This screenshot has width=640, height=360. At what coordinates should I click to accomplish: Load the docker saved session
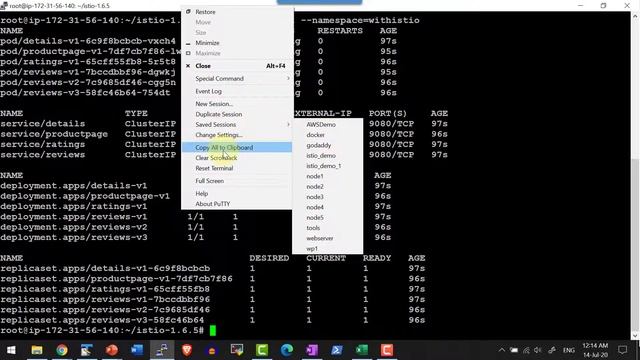click(x=327, y=135)
